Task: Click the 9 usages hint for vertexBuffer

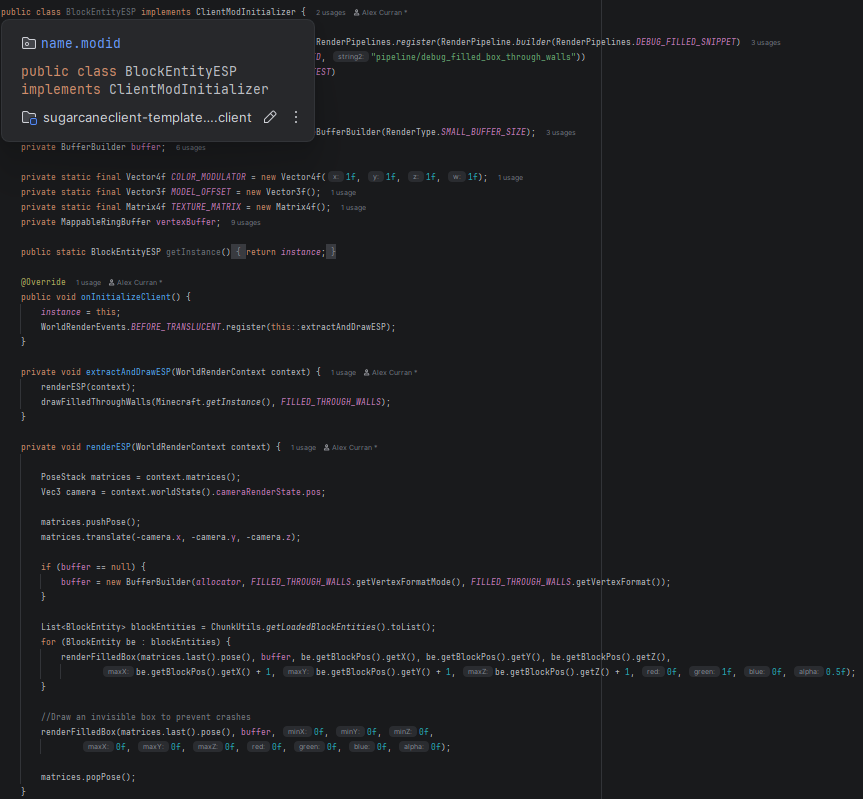Action: 245,222
